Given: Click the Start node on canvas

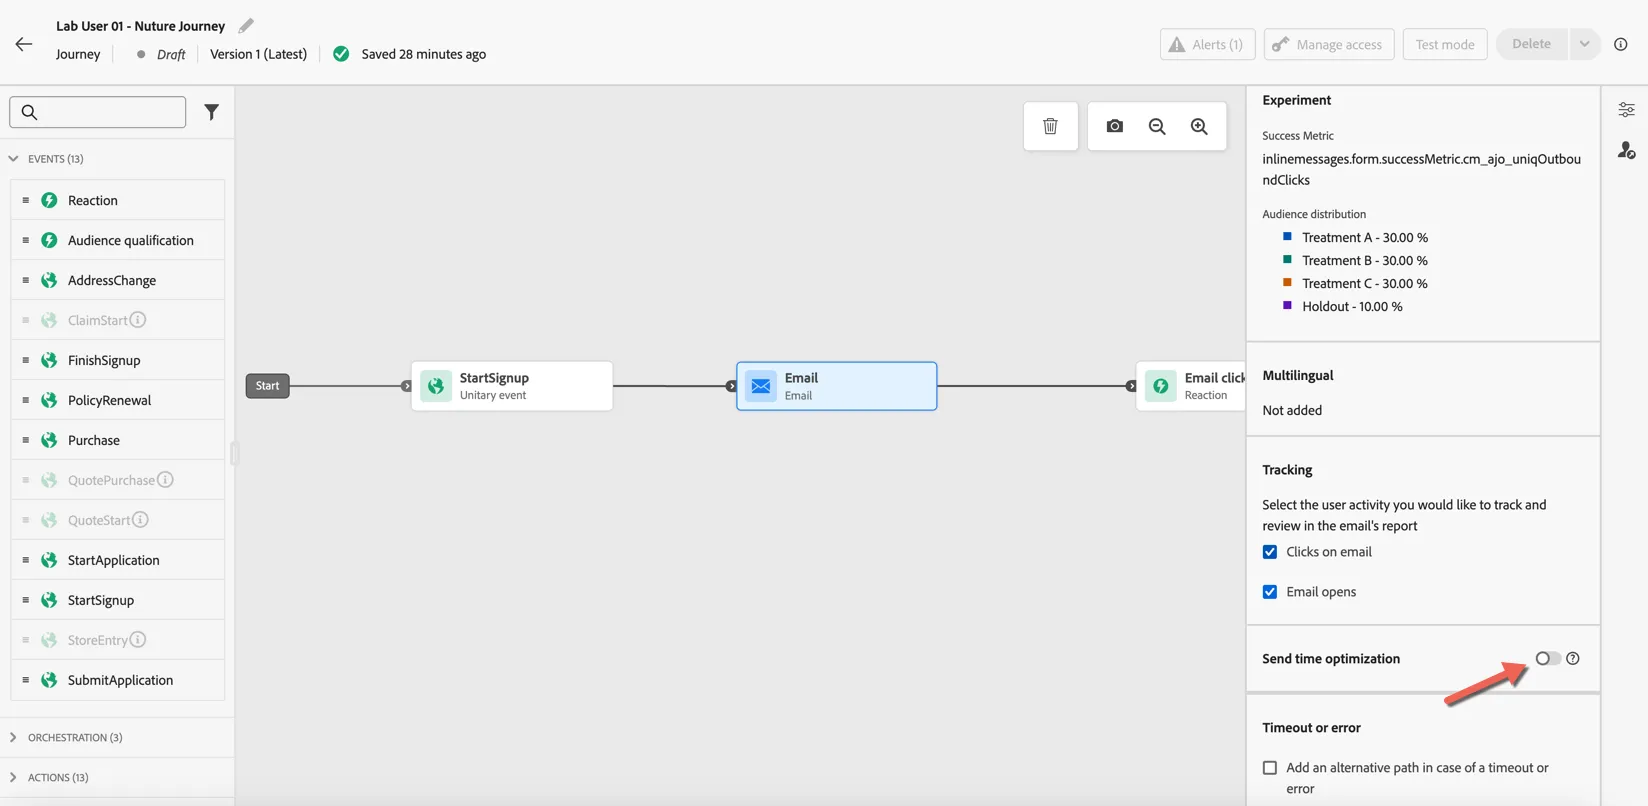Looking at the screenshot, I should 268,386.
